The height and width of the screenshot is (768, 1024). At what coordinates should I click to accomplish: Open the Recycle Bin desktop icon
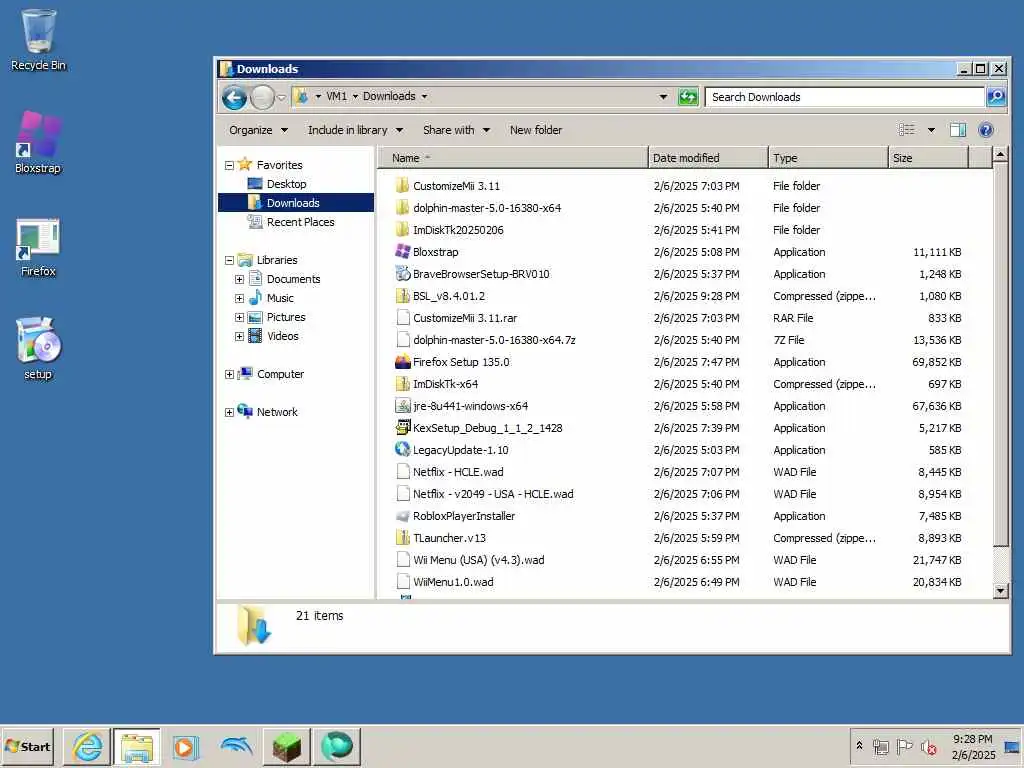coord(38,39)
